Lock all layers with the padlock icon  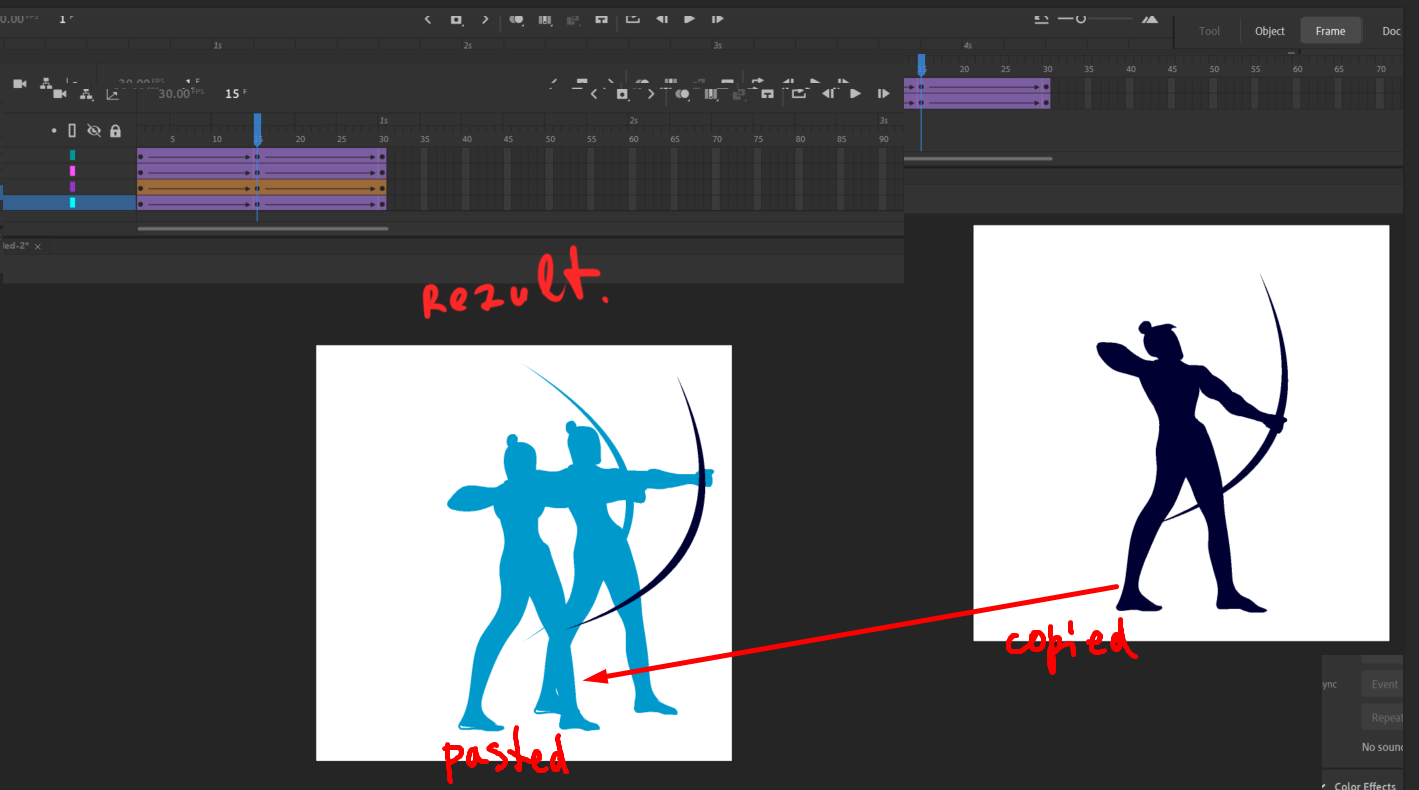(x=115, y=130)
